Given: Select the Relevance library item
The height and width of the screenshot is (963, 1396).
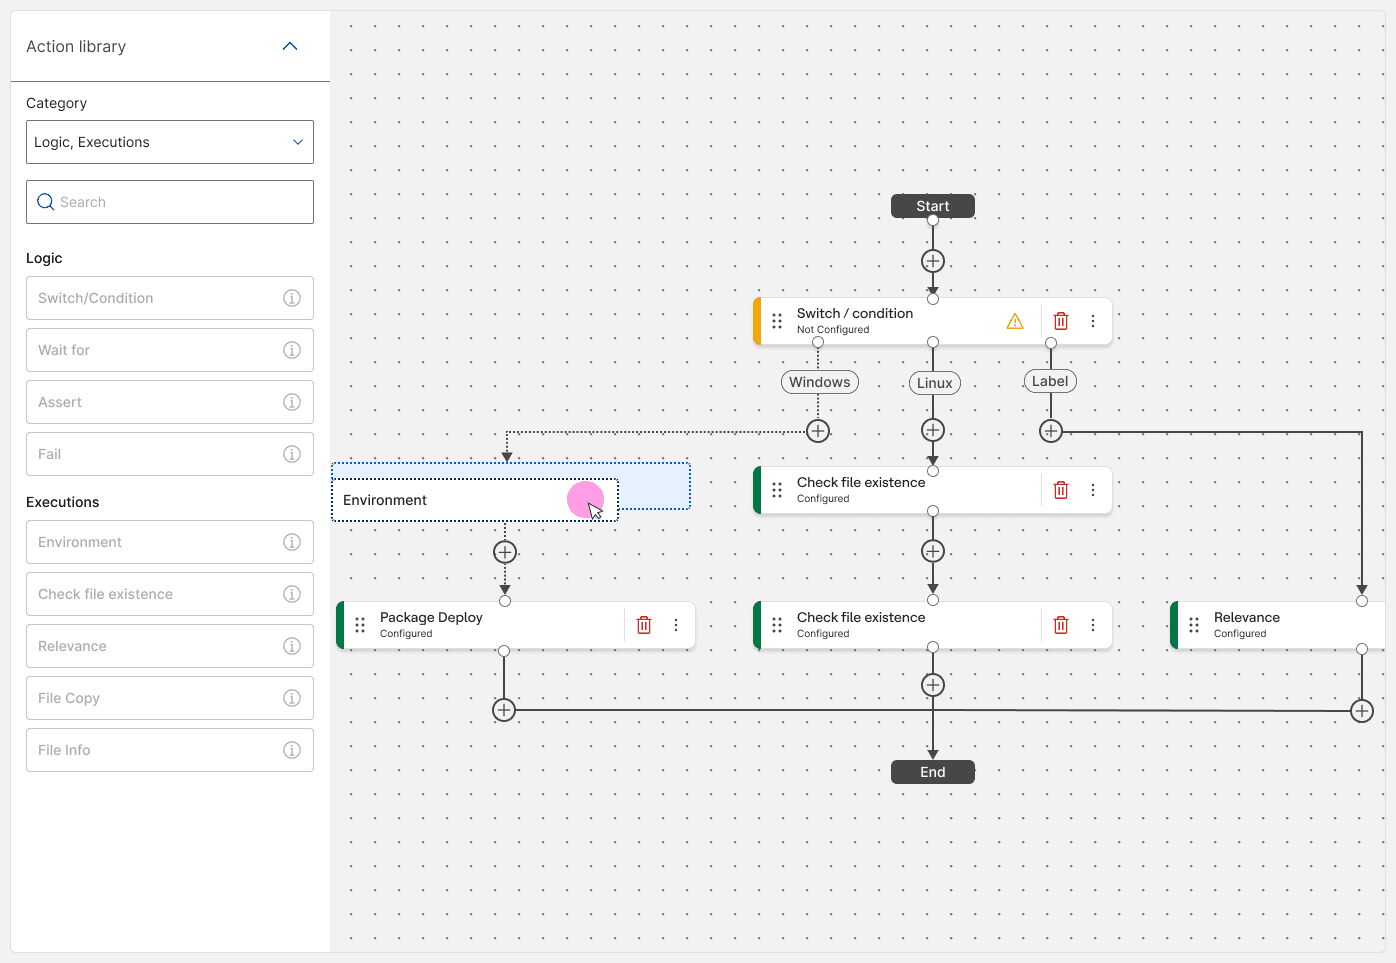Looking at the screenshot, I should tap(170, 646).
